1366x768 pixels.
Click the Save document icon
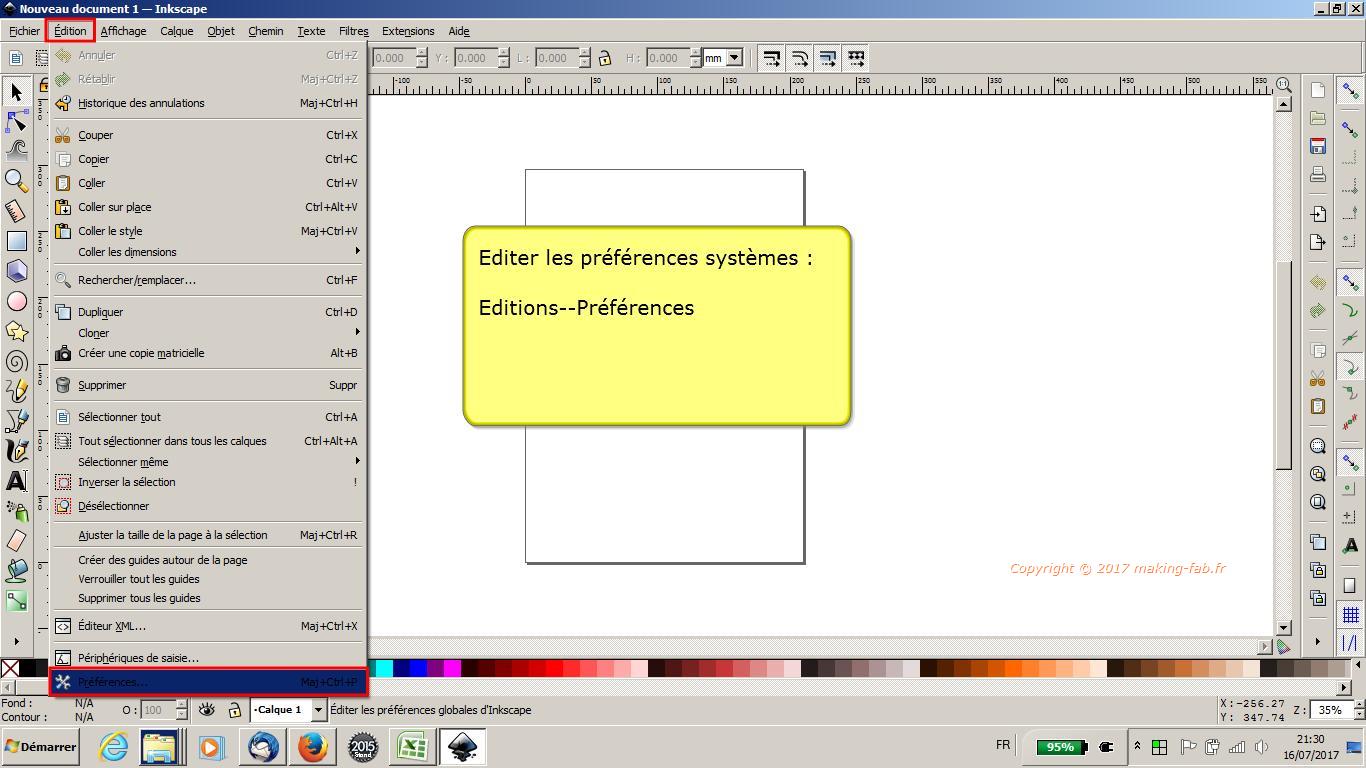[x=1318, y=146]
